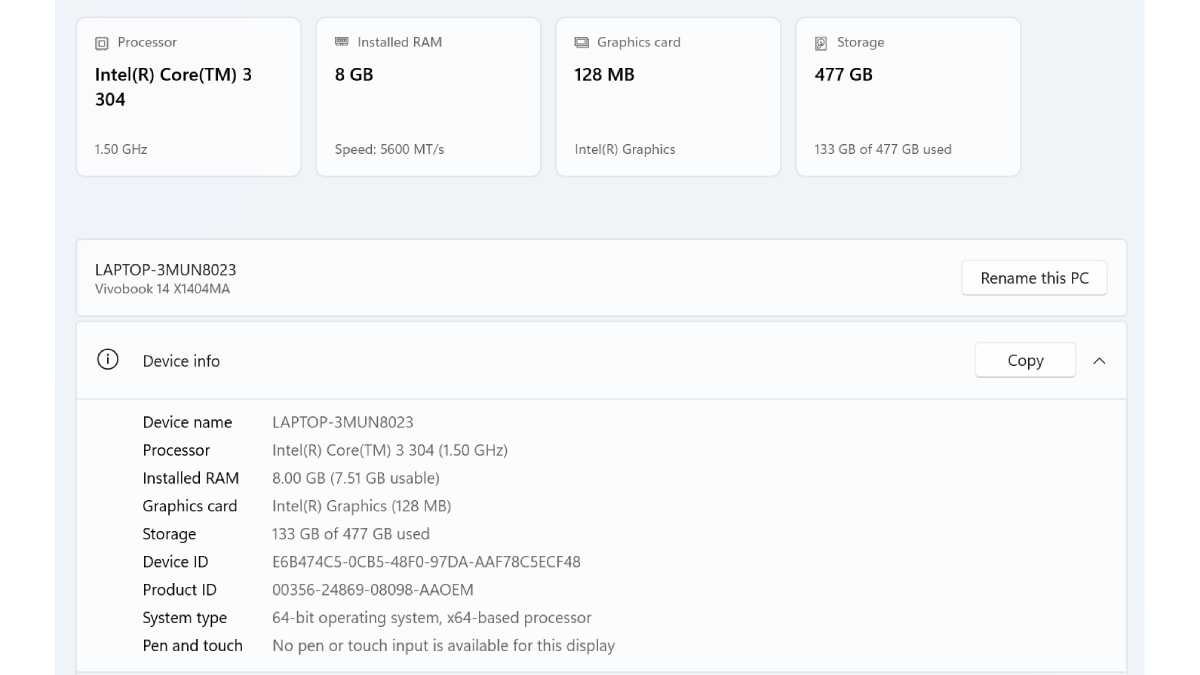Click the Device info section header
Image resolution: width=1200 pixels, height=675 pixels.
click(x=601, y=360)
